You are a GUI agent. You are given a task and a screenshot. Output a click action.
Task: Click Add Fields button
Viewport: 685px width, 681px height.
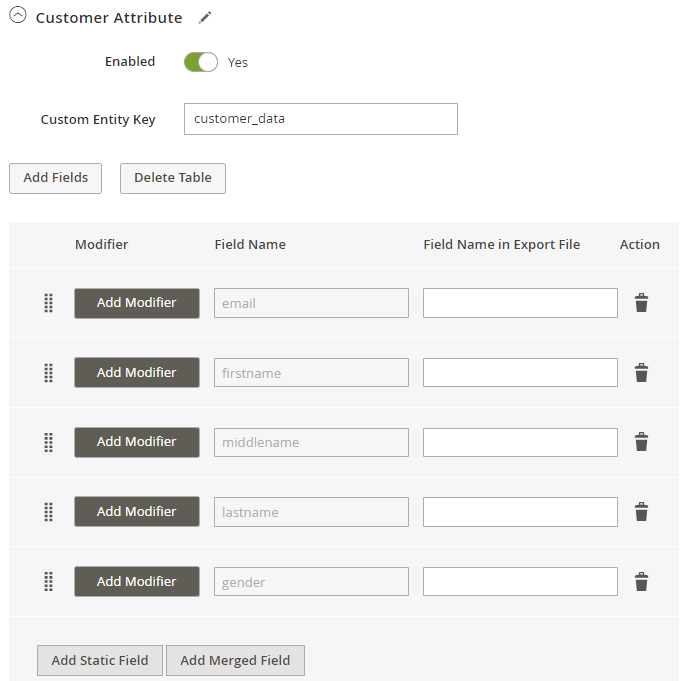[x=55, y=178]
